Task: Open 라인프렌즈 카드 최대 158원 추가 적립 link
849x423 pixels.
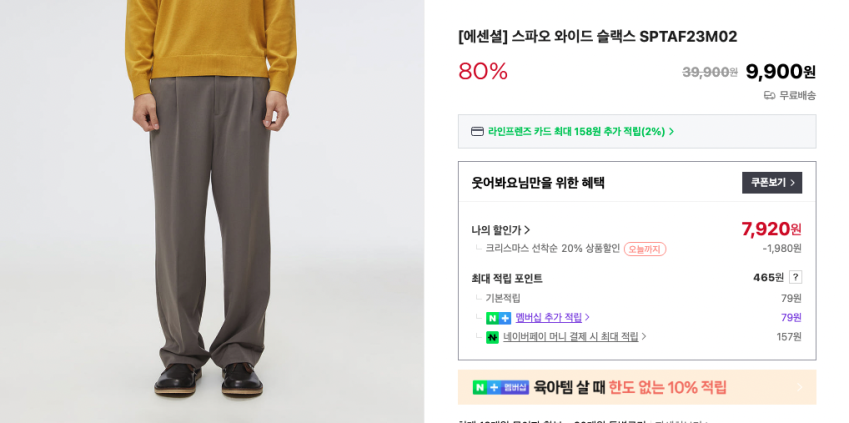Action: coord(576,132)
